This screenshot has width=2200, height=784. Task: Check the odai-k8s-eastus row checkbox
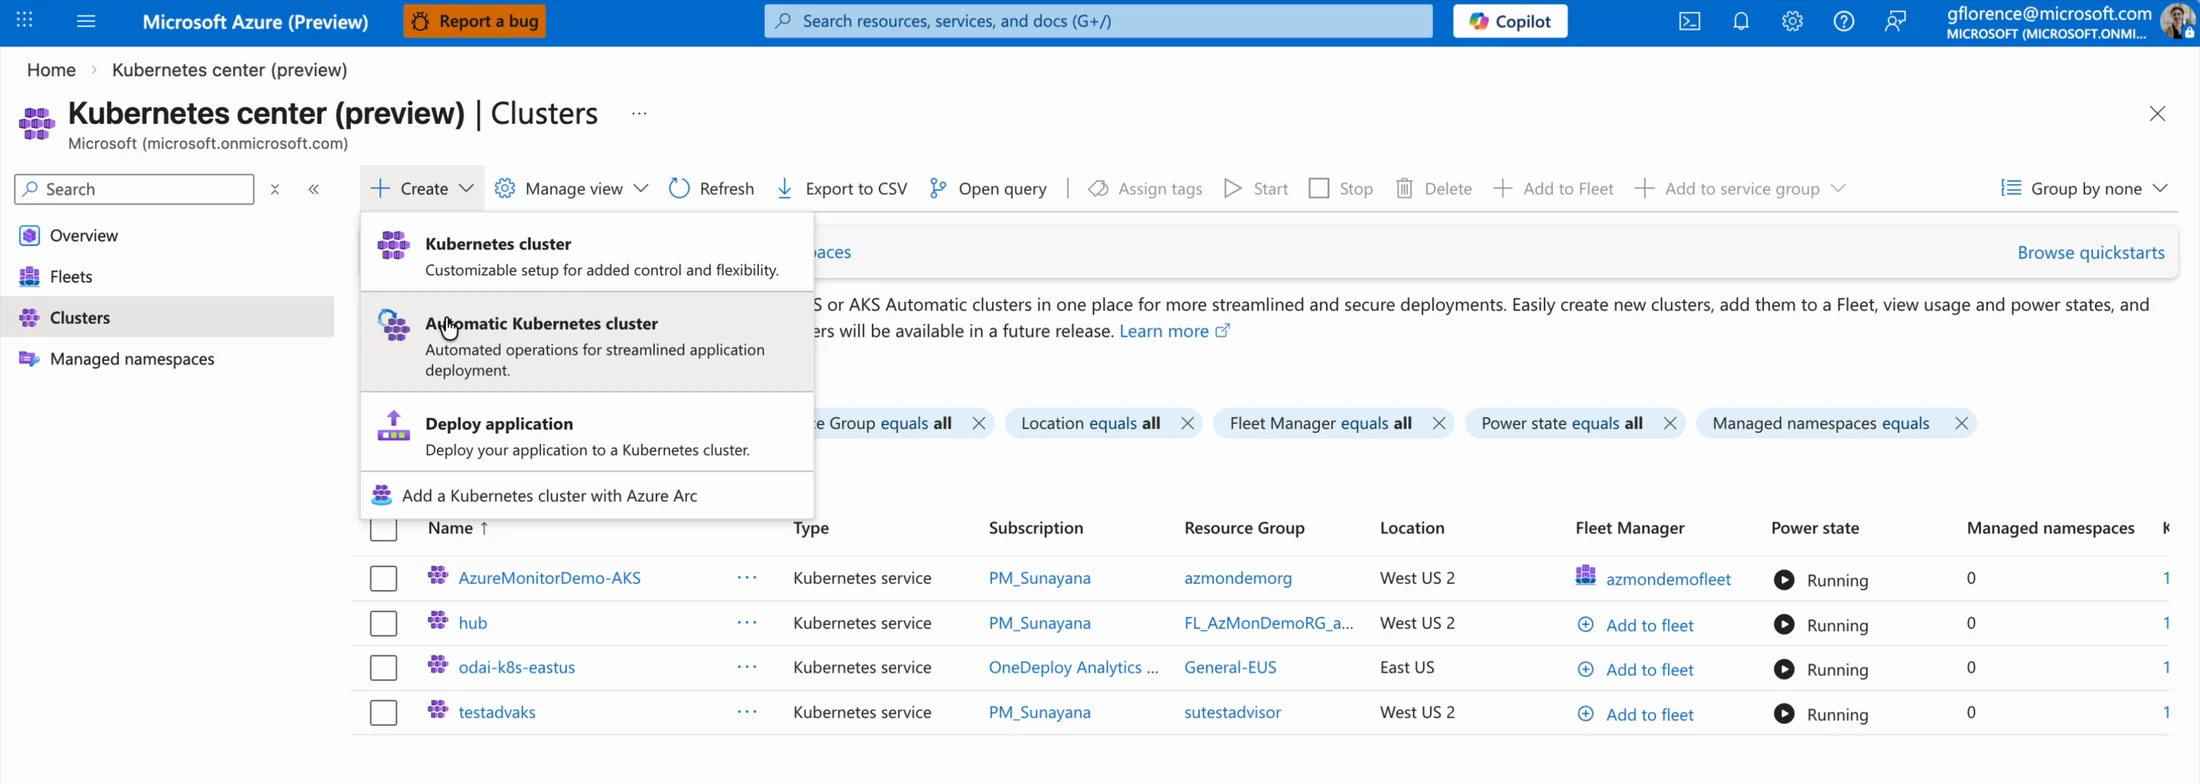point(383,667)
